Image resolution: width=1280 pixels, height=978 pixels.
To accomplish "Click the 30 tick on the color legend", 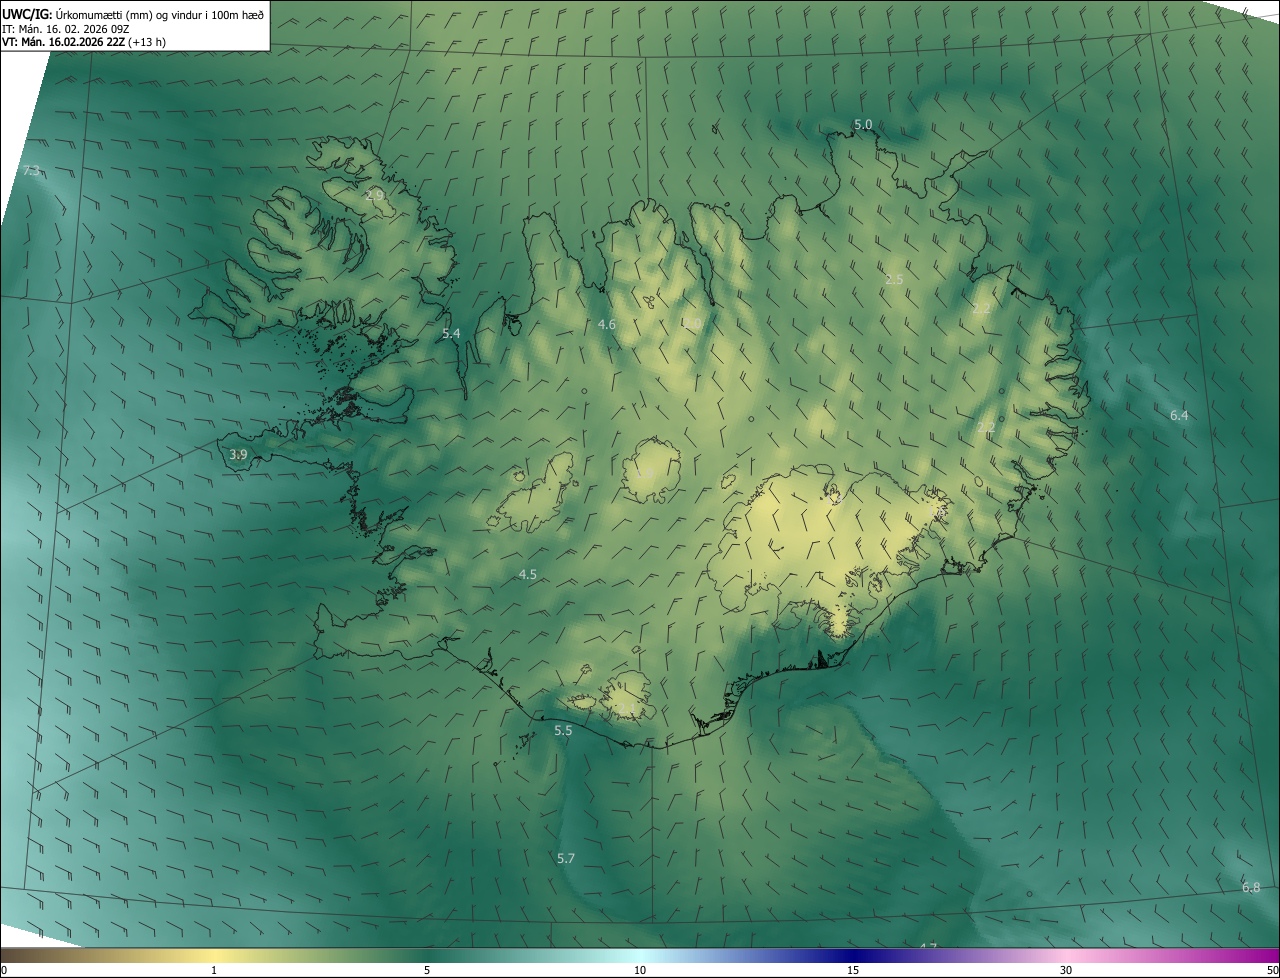I will (1066, 970).
